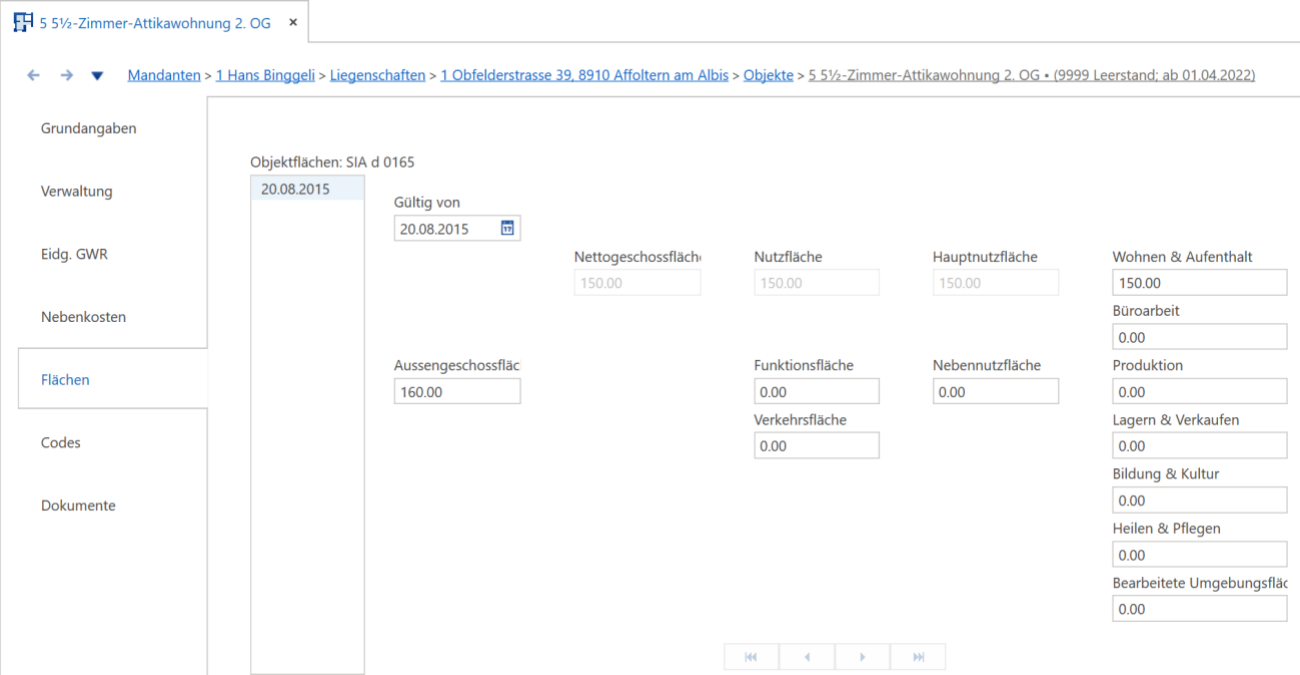Image resolution: width=1300 pixels, height=675 pixels.
Task: Click the forward navigation arrow
Action: click(x=66, y=75)
